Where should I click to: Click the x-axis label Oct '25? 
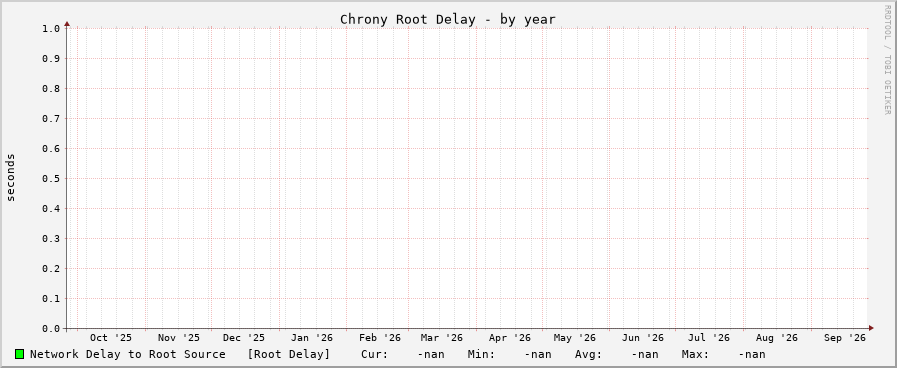[111, 338]
